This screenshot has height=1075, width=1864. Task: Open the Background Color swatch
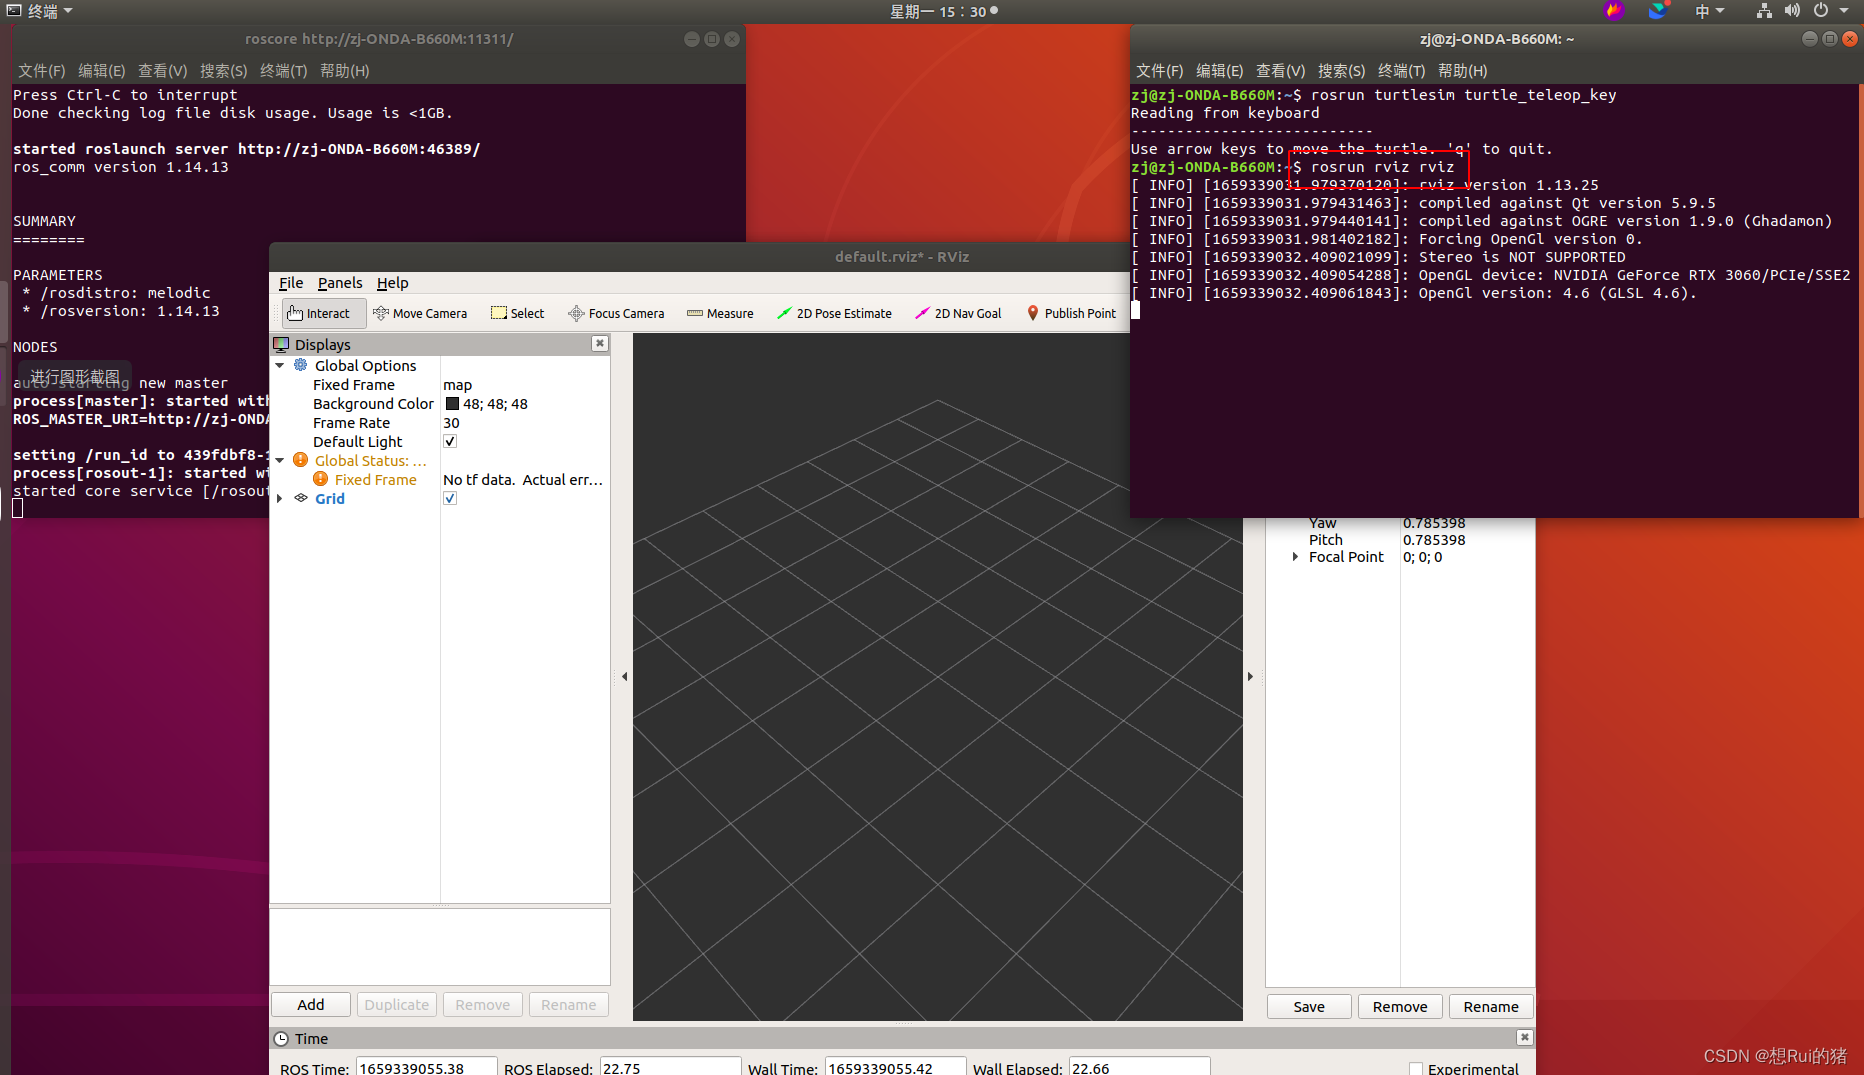(x=453, y=403)
